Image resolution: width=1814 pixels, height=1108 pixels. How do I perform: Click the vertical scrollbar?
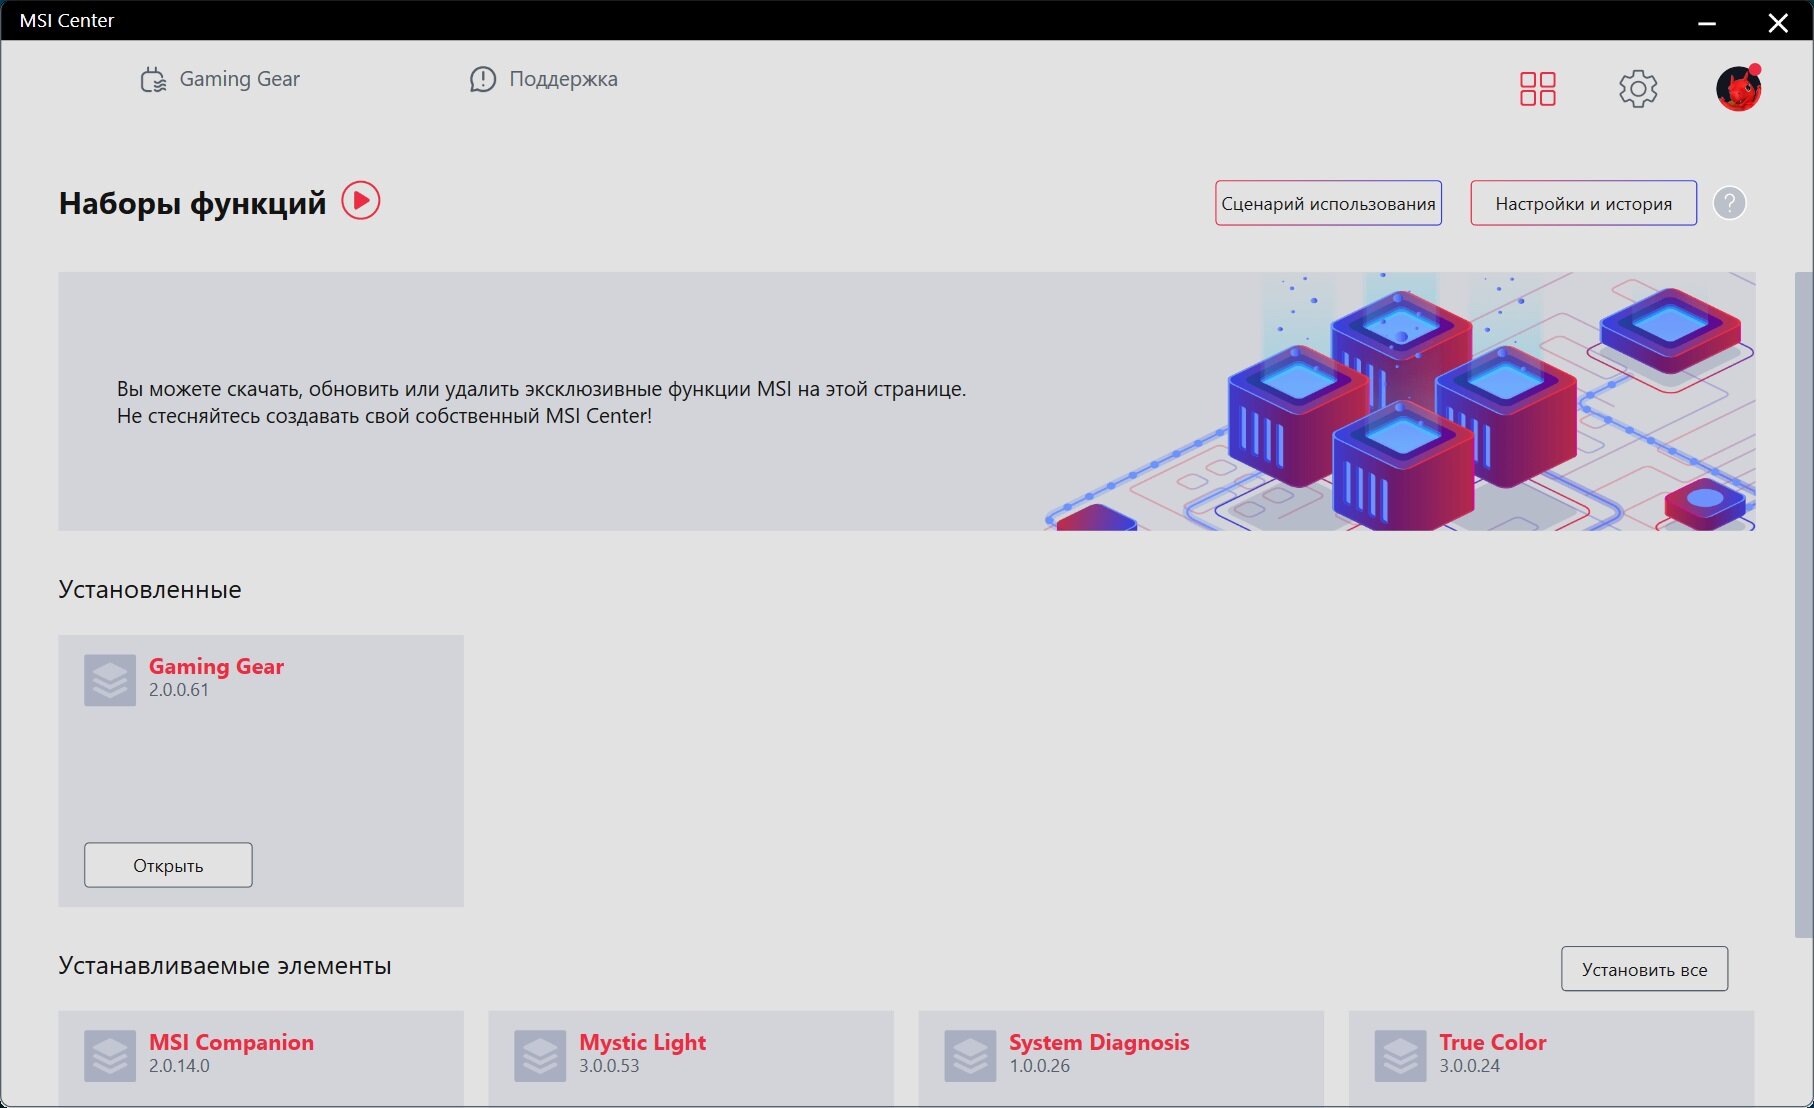[x=1803, y=605]
